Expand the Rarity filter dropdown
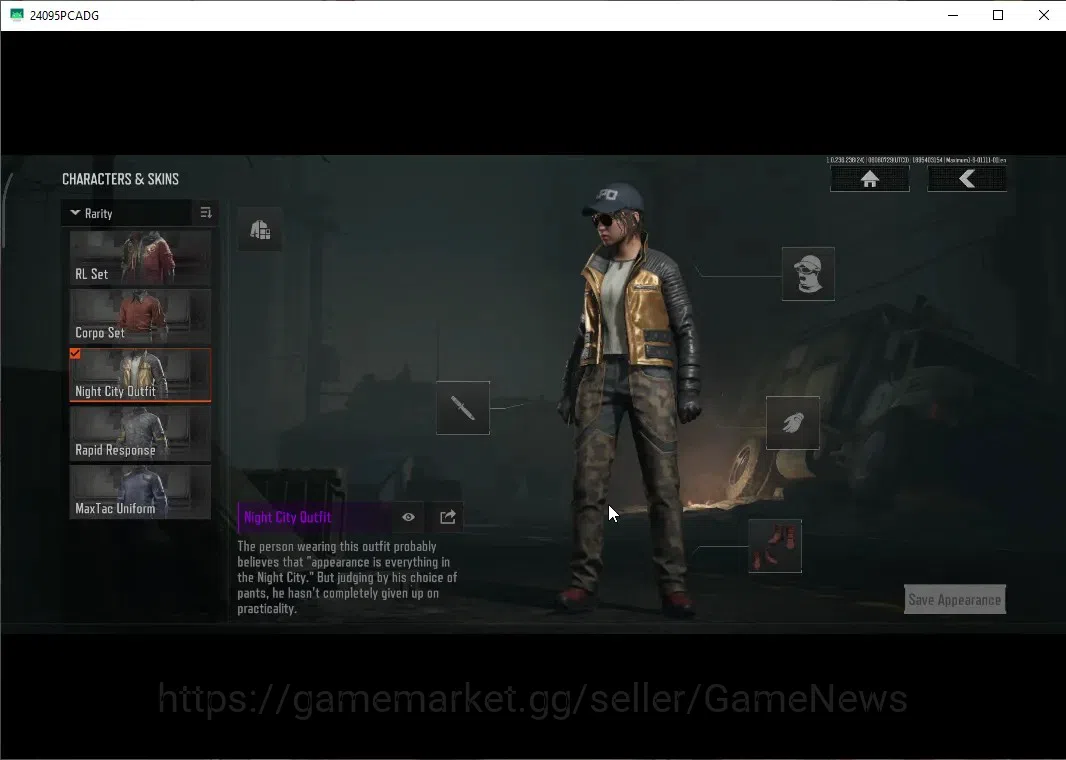The width and height of the screenshot is (1066, 760). 126,213
